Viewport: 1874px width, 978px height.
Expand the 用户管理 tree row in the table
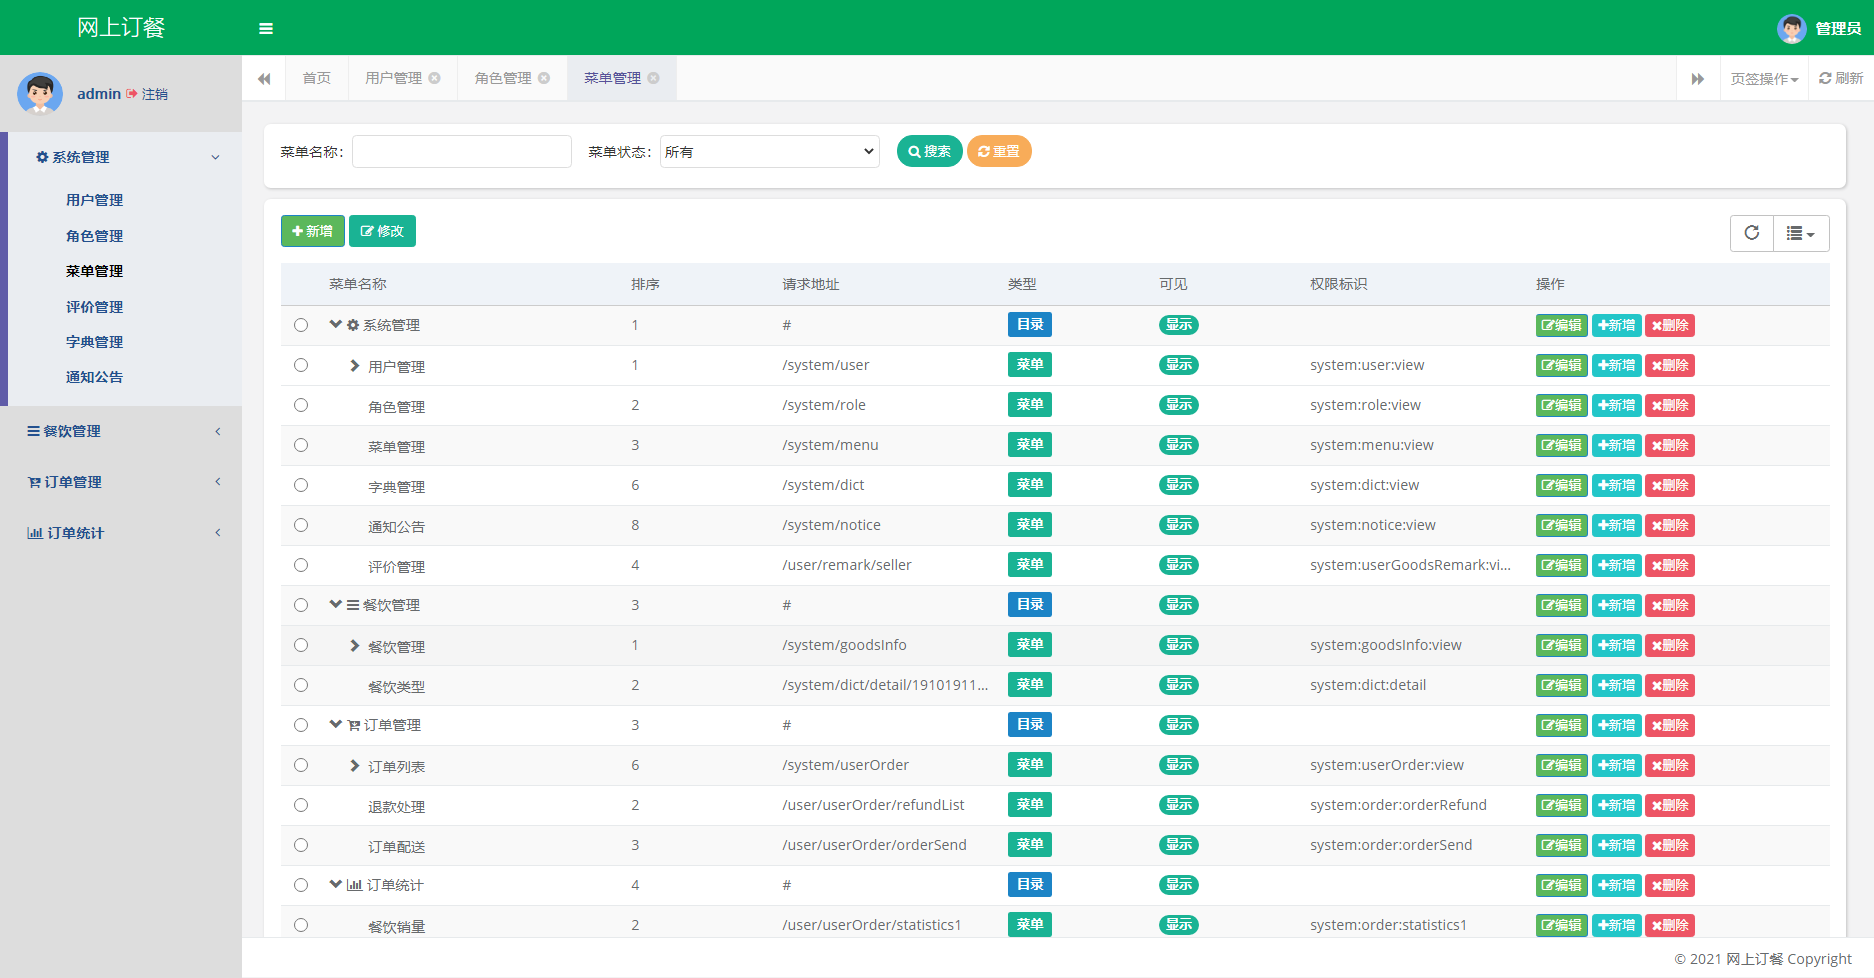click(354, 366)
